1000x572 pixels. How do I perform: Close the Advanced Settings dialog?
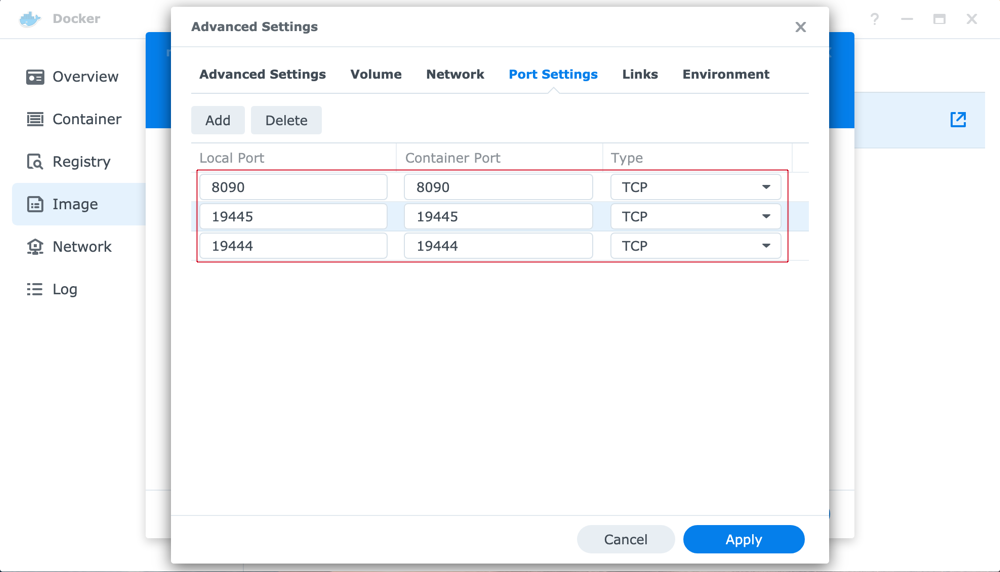point(800,27)
